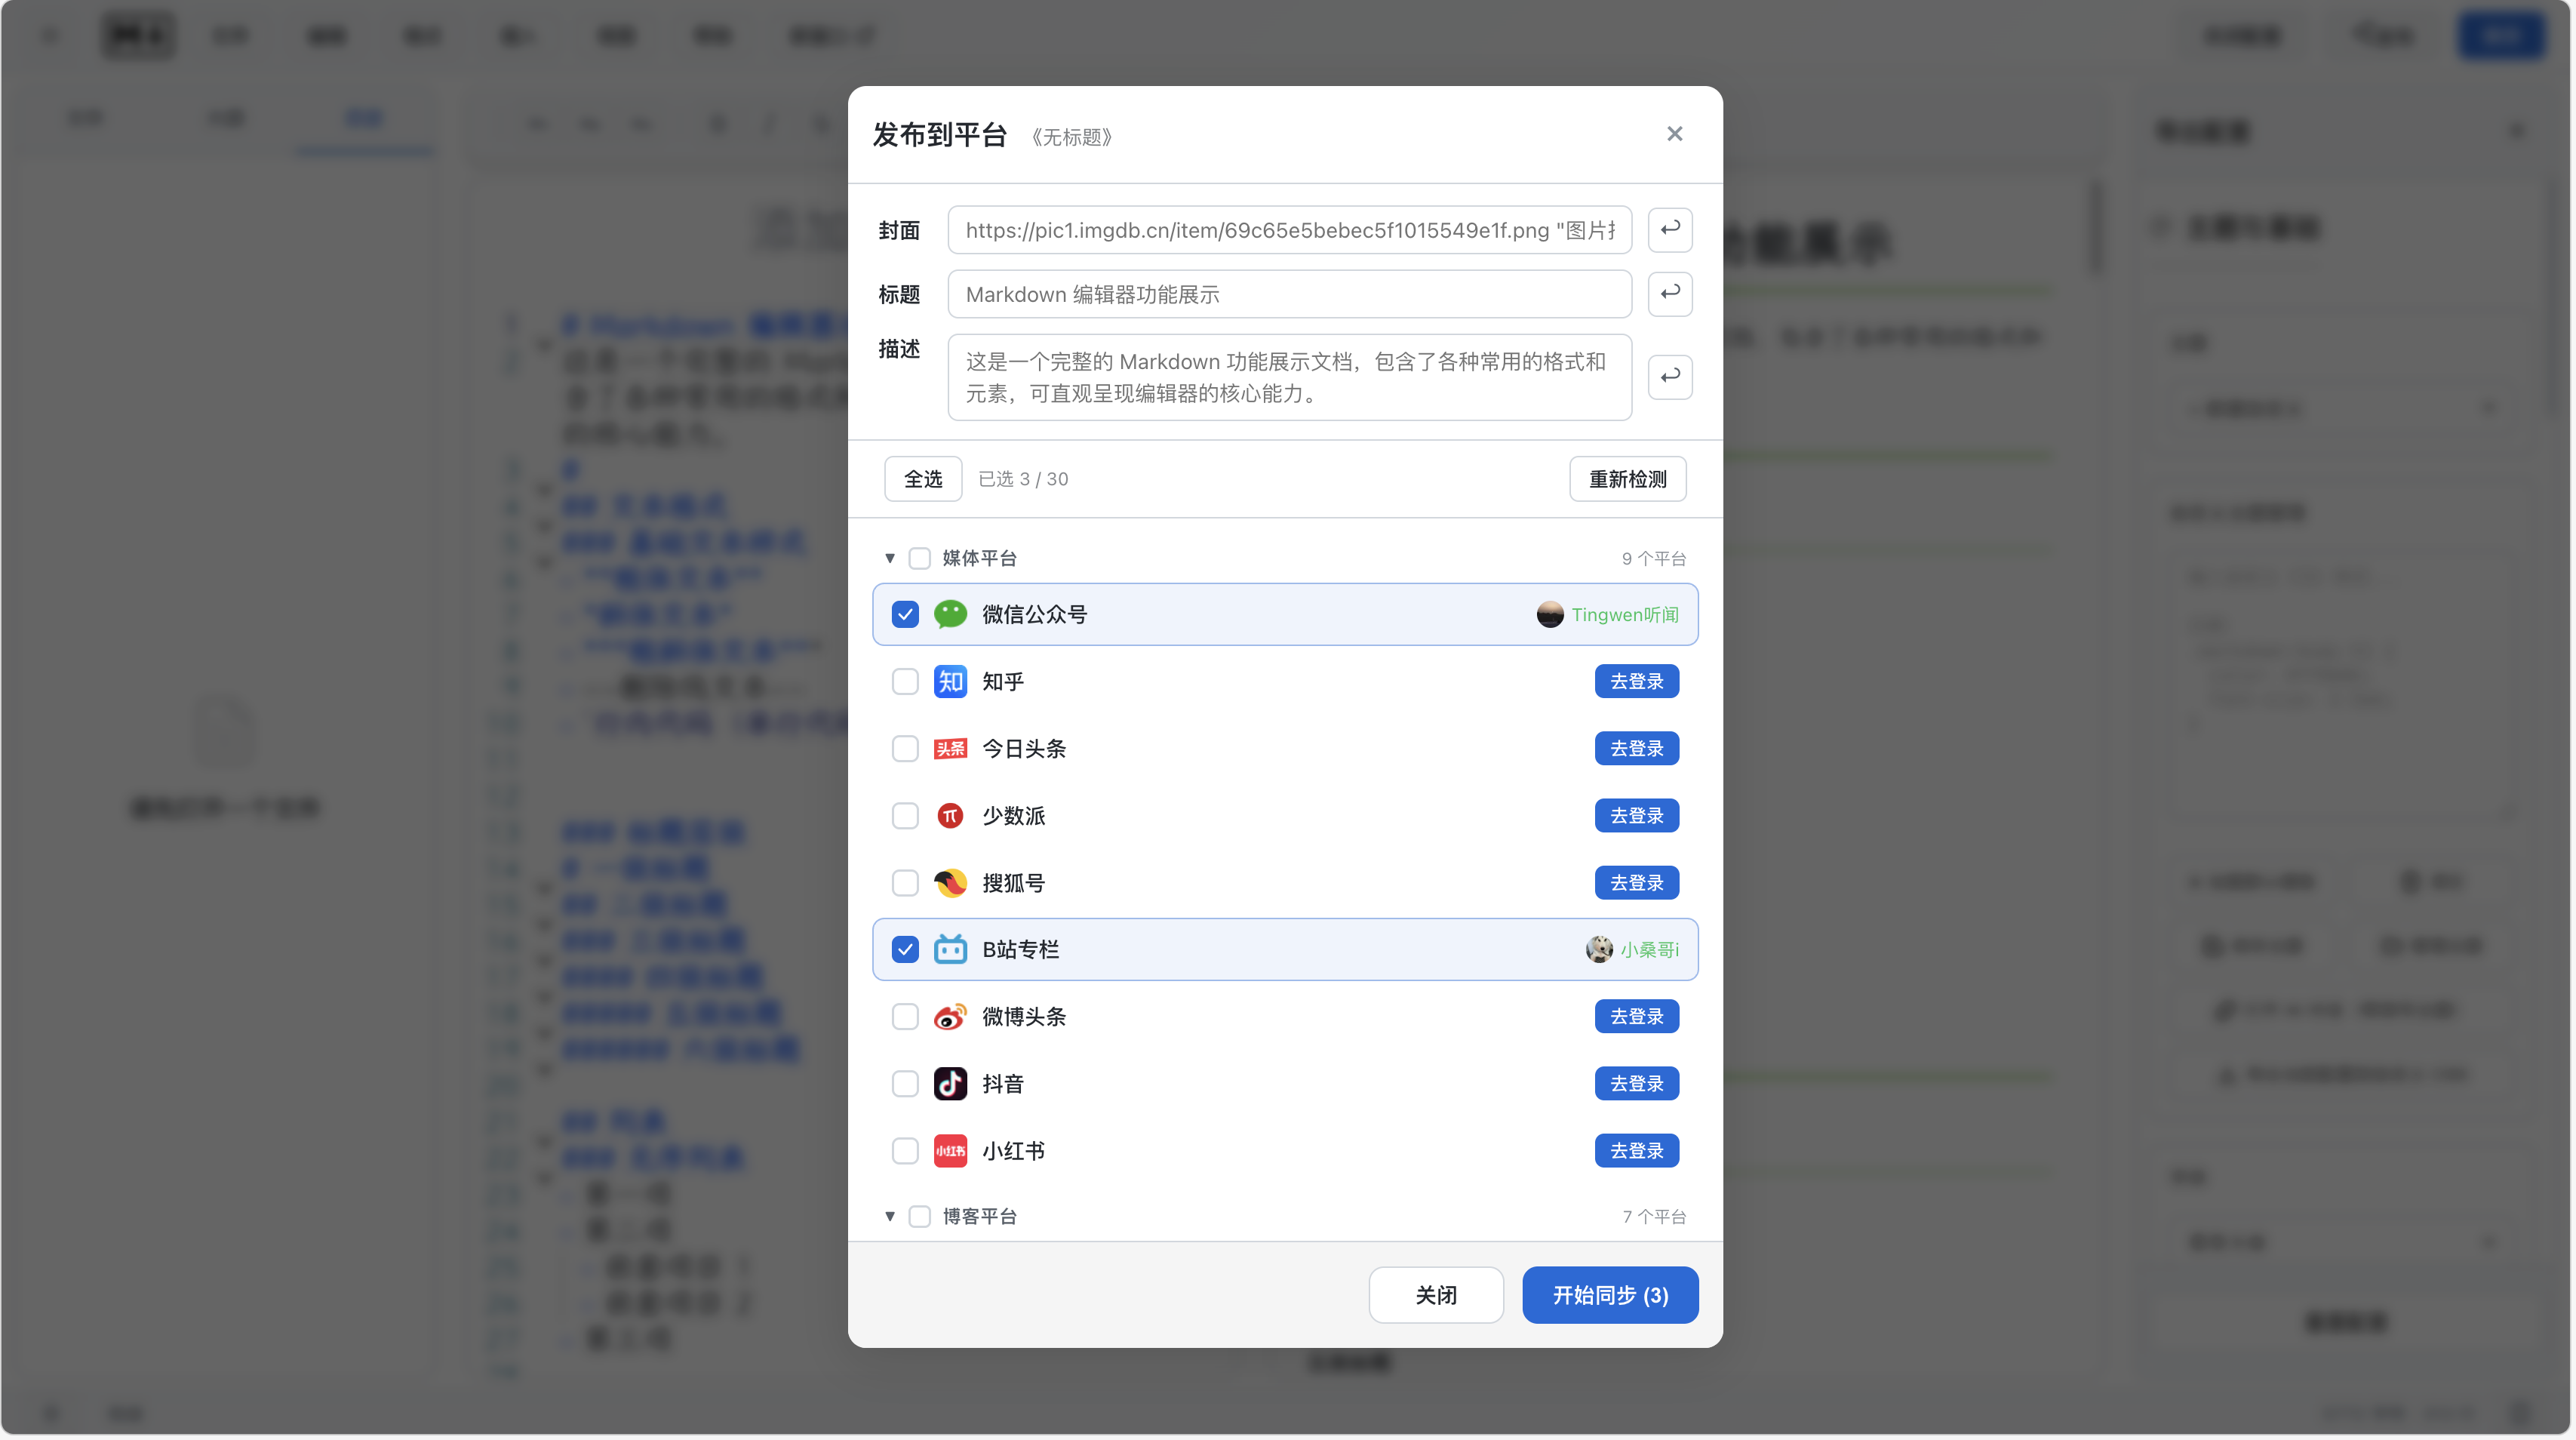
Task: Click the Zhihu platform icon
Action: coord(949,681)
